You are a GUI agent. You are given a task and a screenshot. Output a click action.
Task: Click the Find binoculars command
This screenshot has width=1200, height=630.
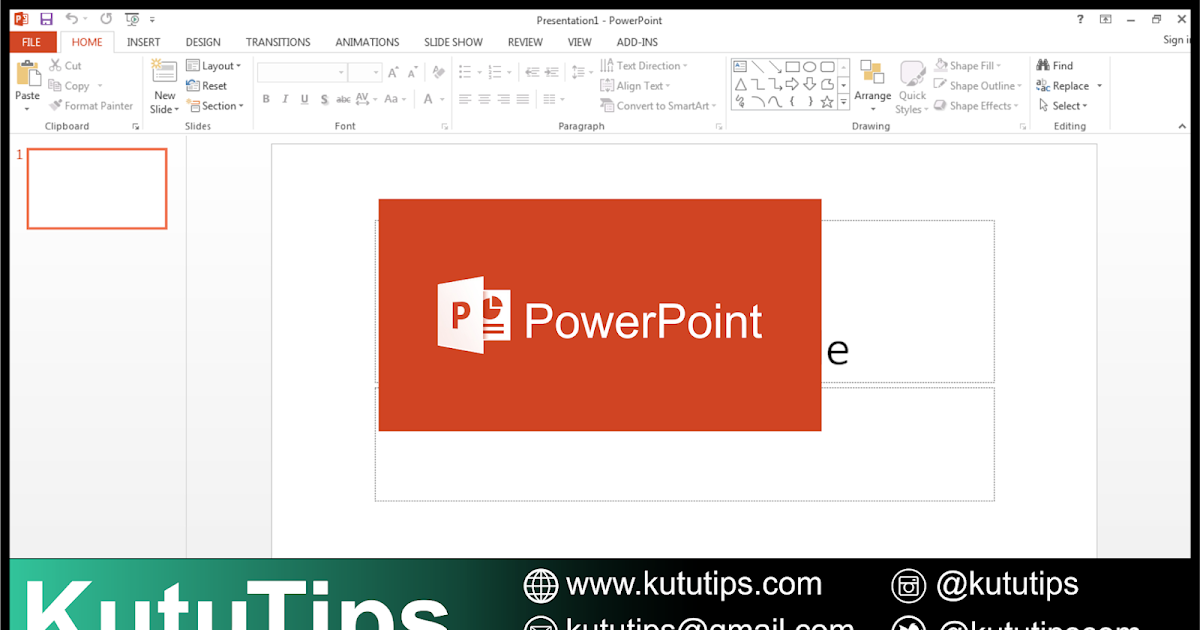point(1055,66)
